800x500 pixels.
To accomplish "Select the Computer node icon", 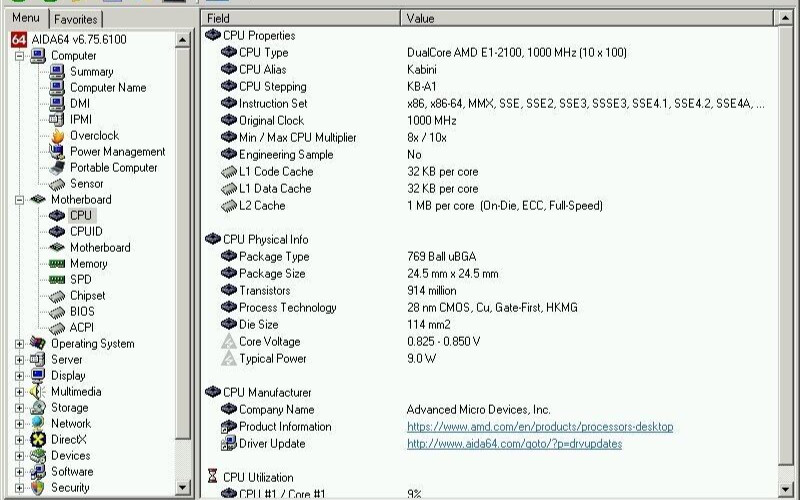I will click(38, 56).
